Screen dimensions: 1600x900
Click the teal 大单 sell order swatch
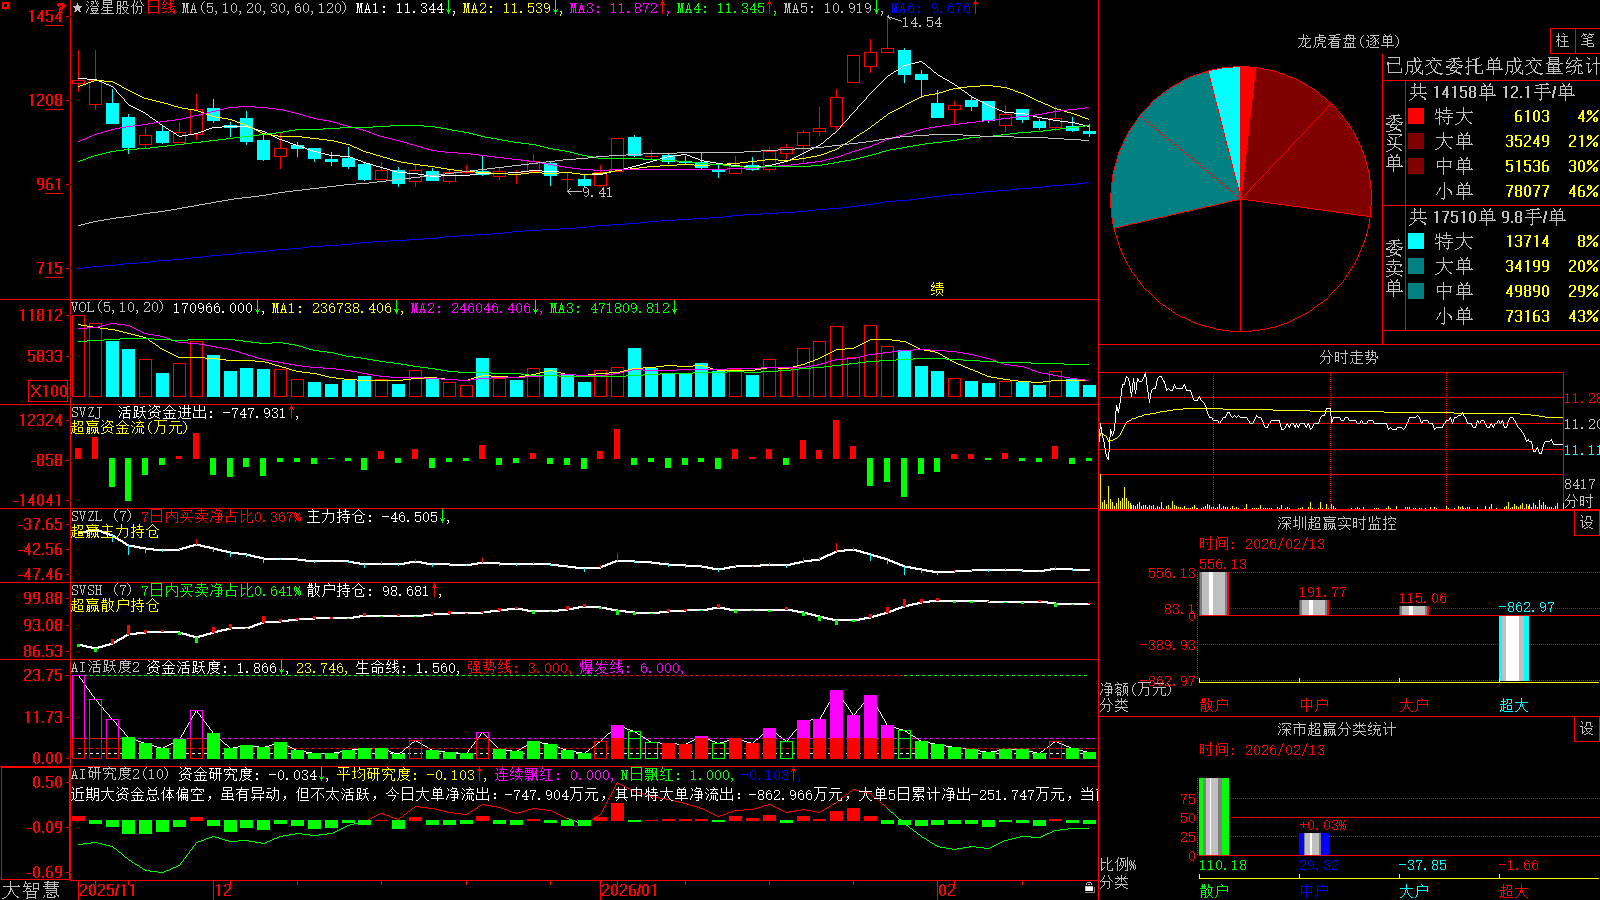pos(1416,266)
